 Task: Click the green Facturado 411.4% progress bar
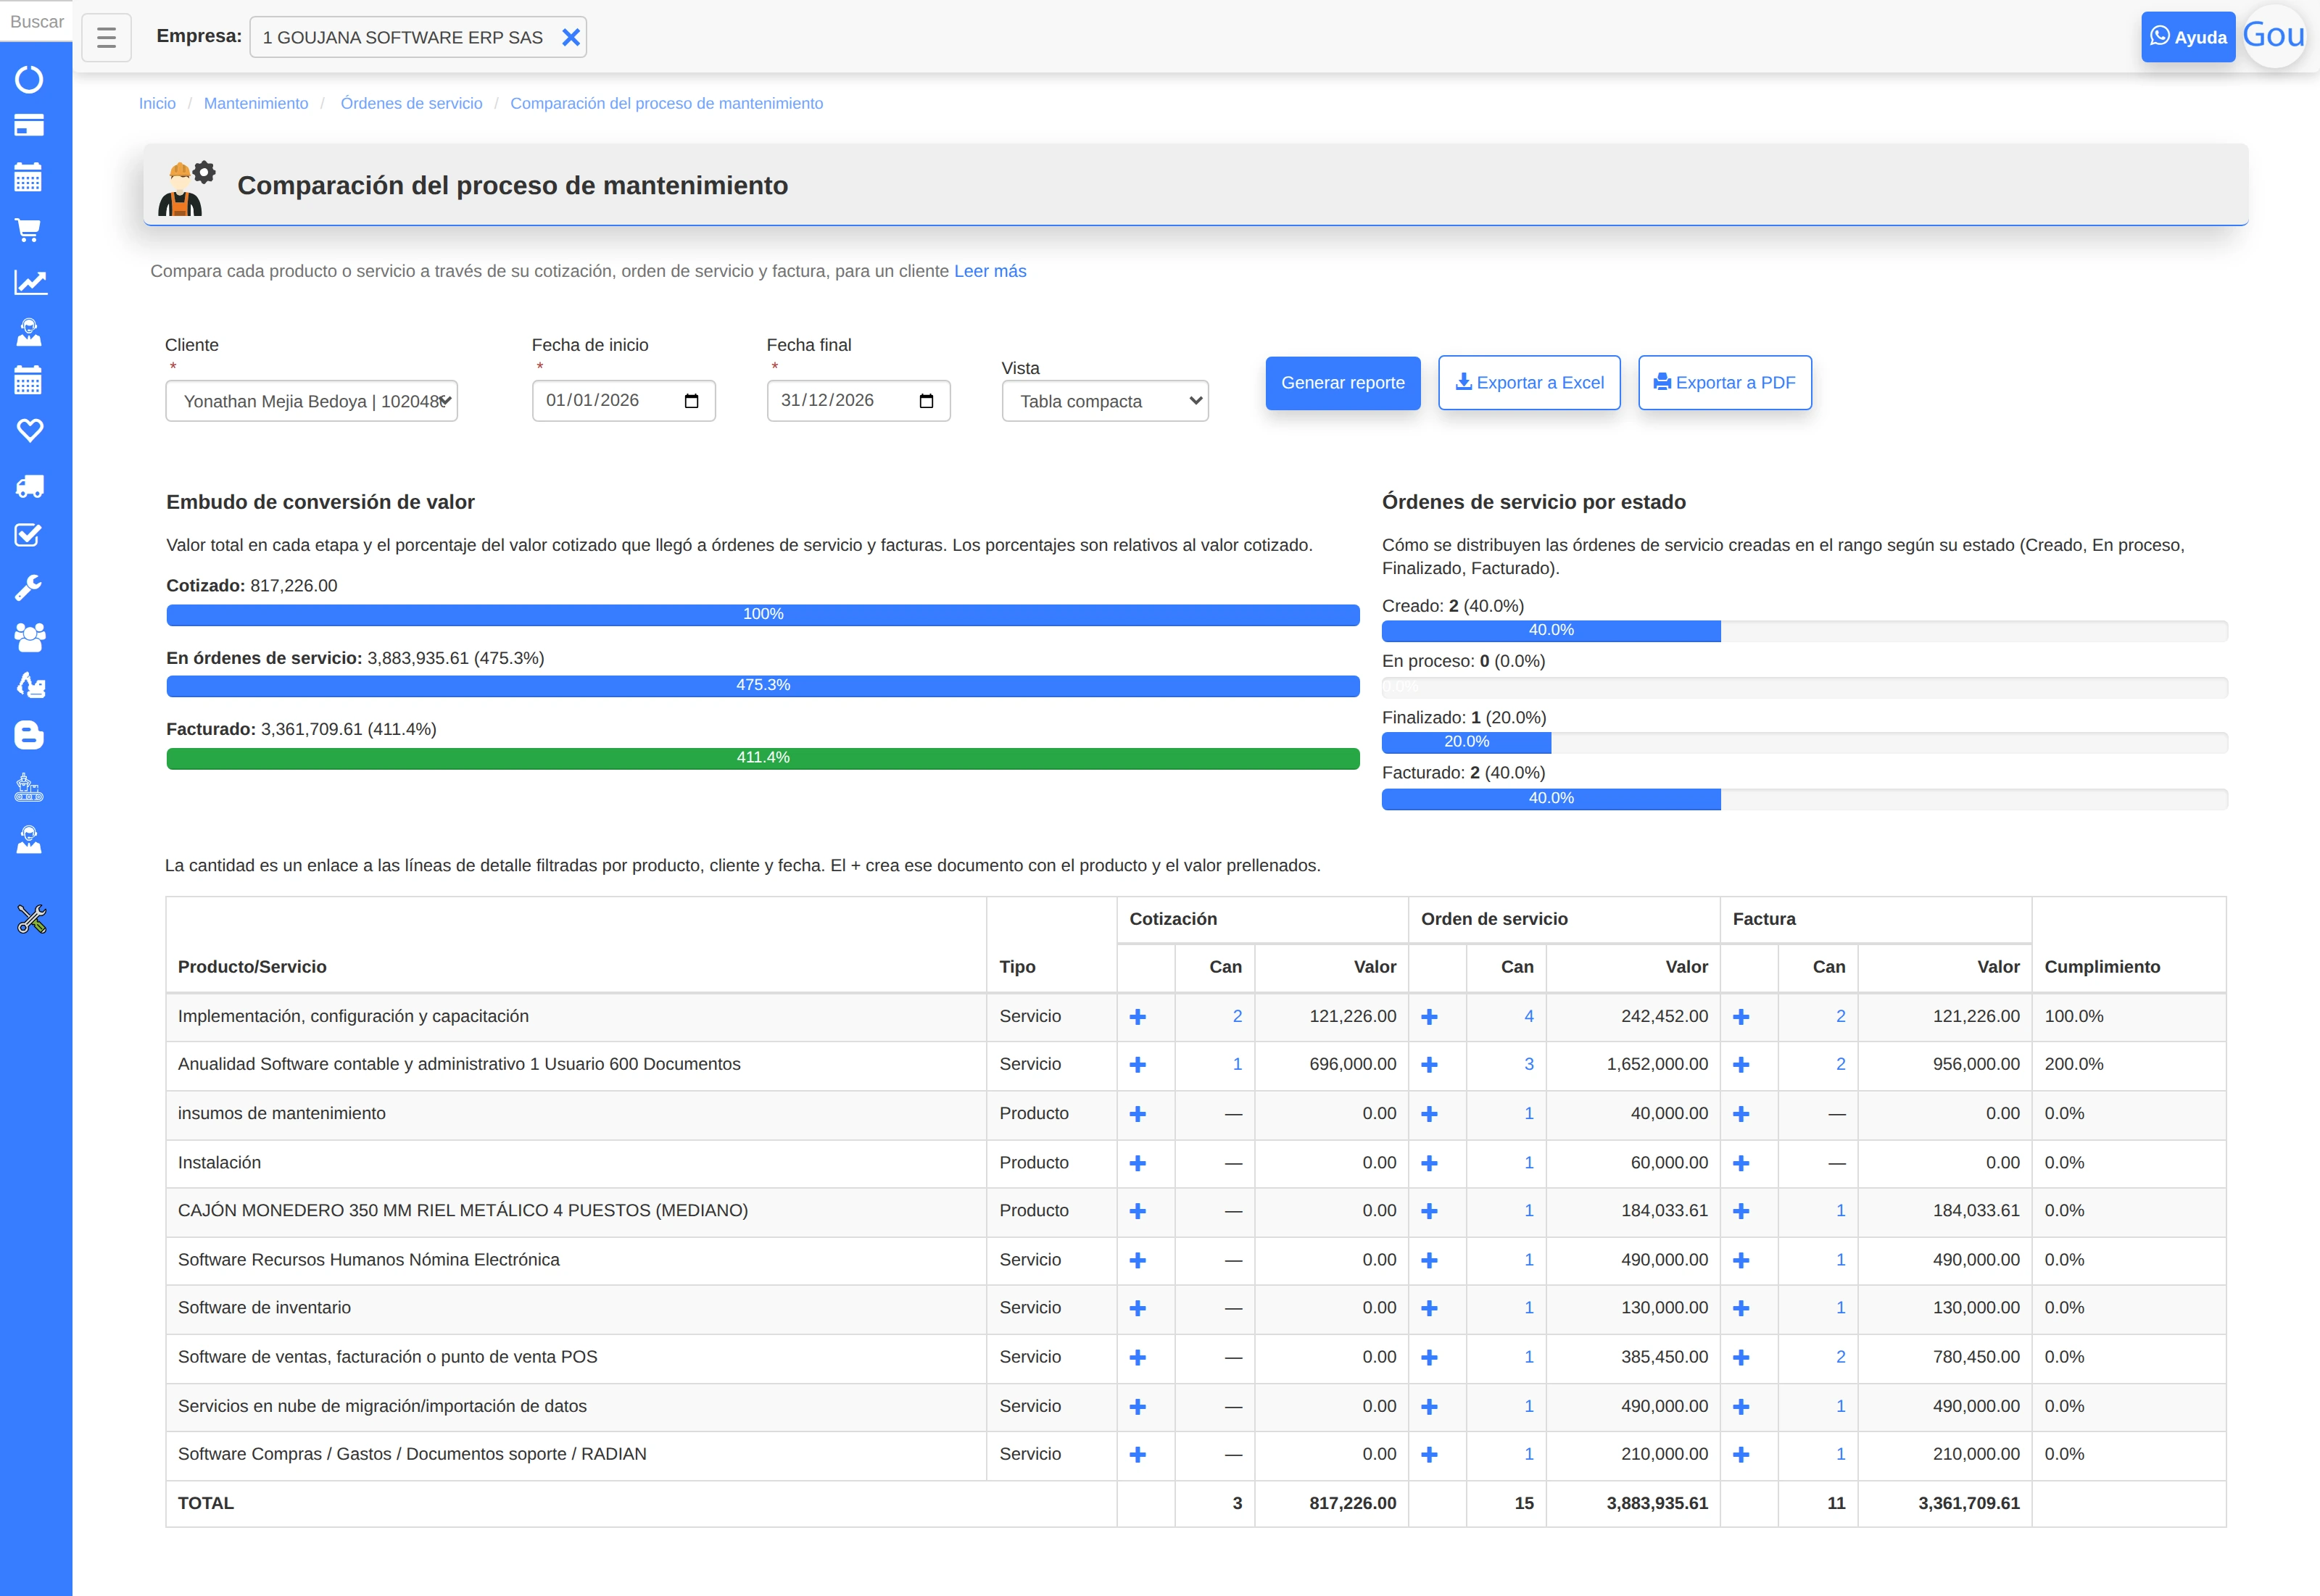[x=763, y=758]
